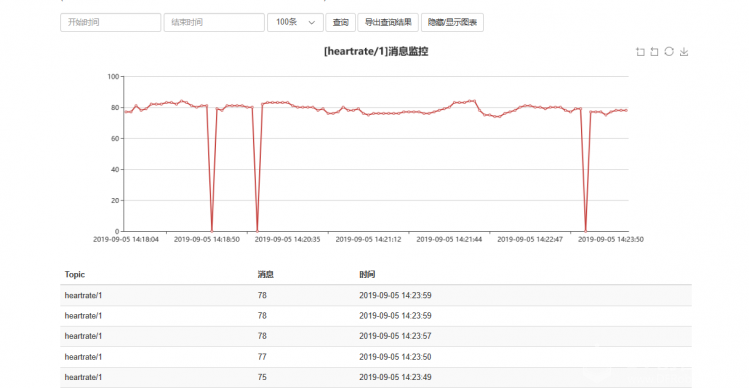The height and width of the screenshot is (388, 749).
Task: Click x-axis label 2019-09-05 14:22:47
Action: tap(530, 239)
